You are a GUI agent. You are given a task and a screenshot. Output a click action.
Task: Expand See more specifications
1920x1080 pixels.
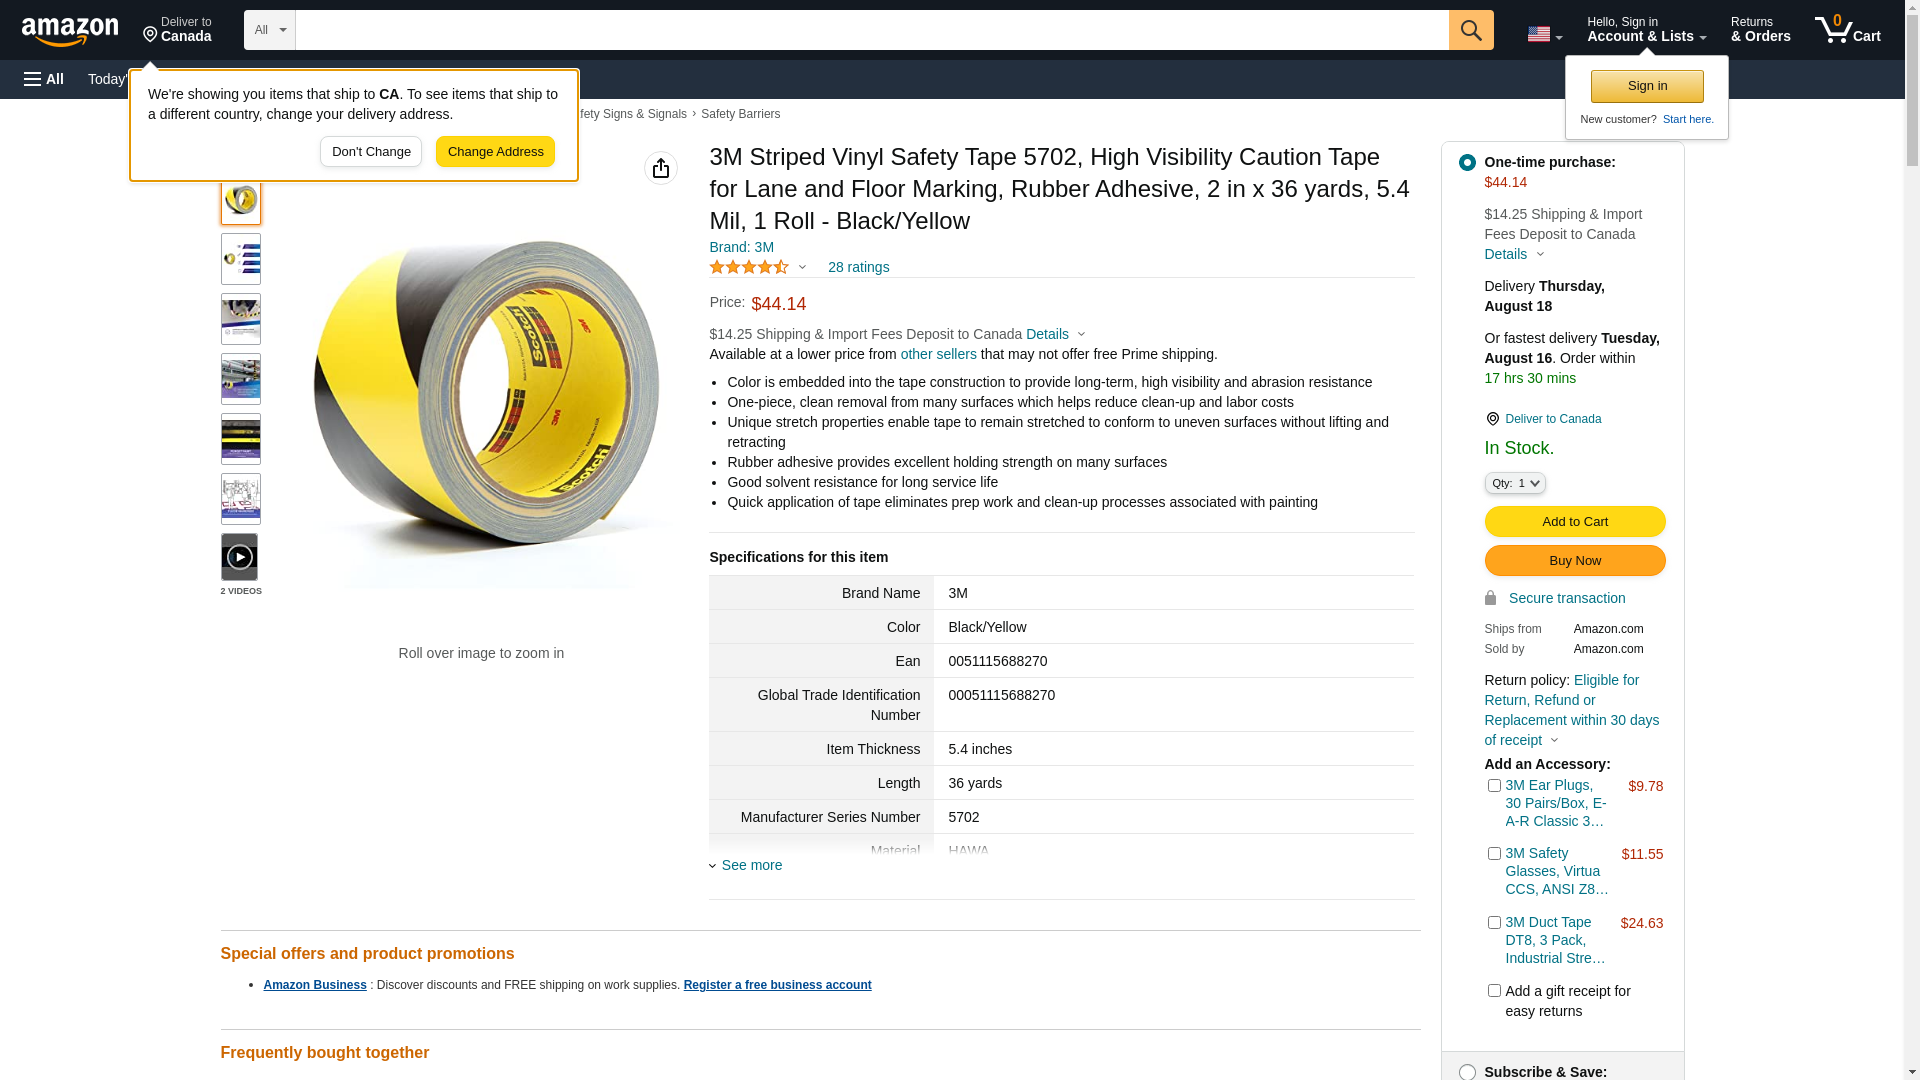751,865
